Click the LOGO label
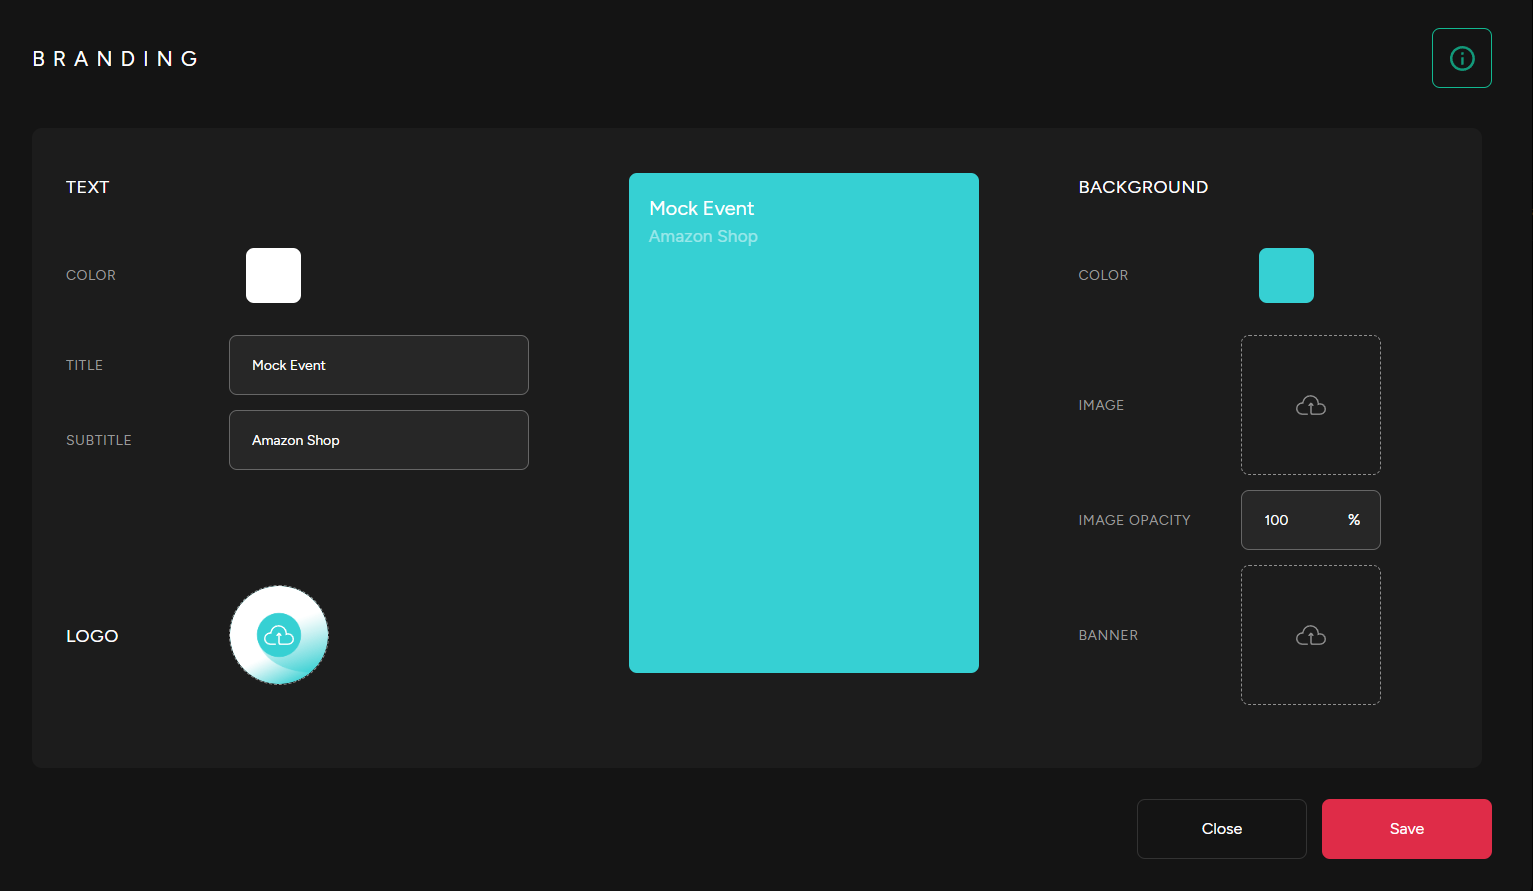1533x891 pixels. tap(92, 636)
